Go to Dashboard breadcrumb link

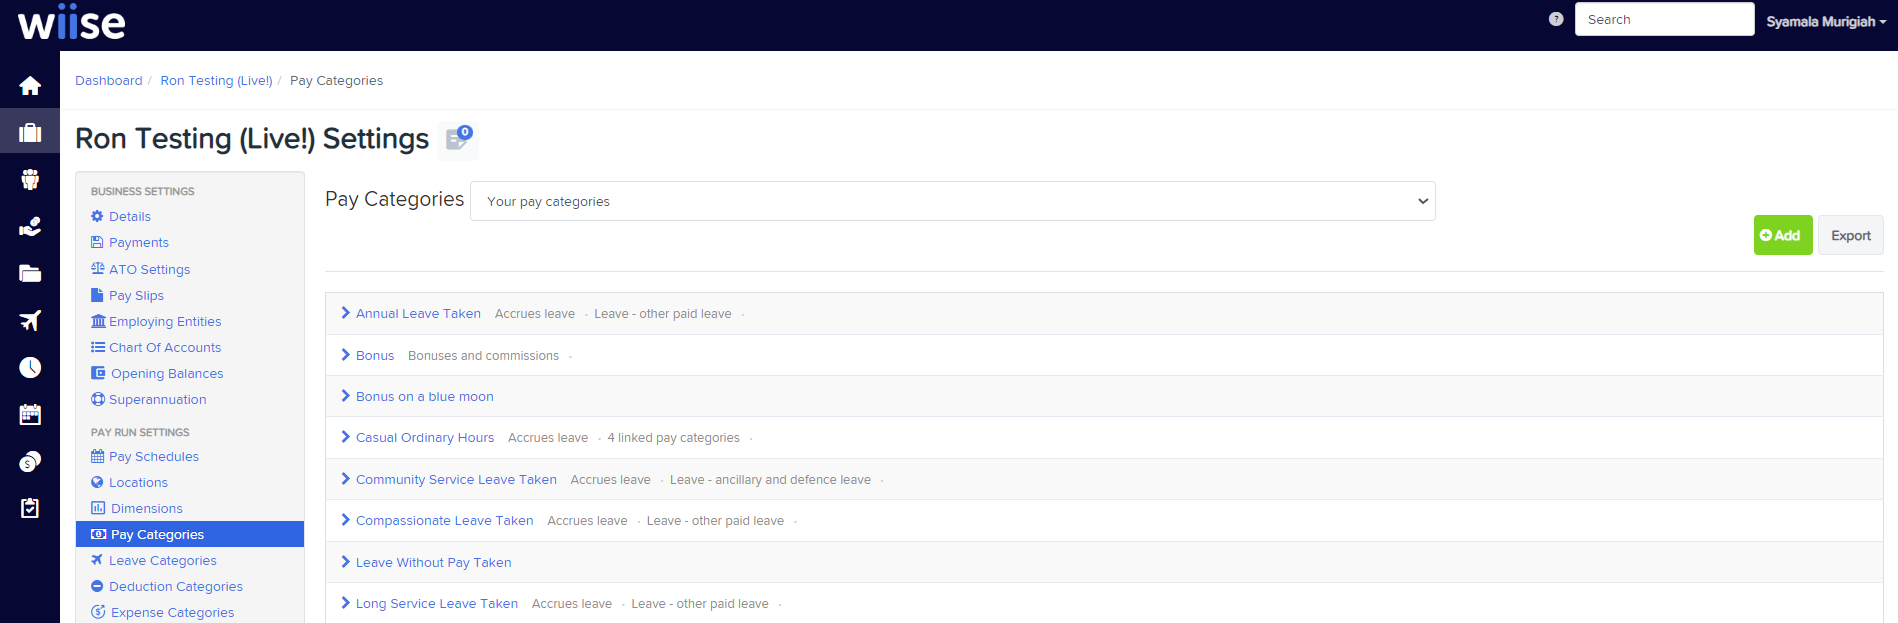[109, 80]
